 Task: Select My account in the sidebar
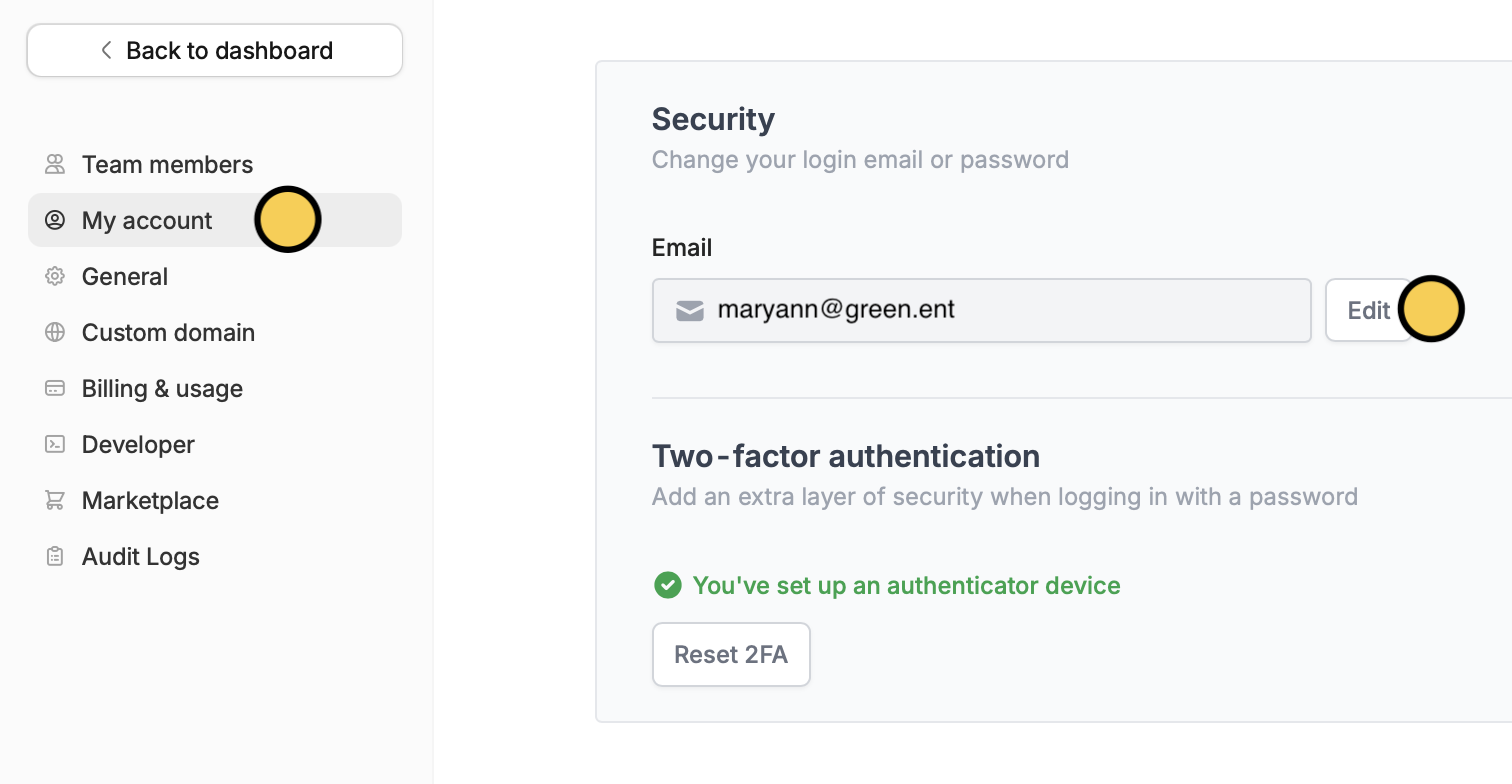click(147, 220)
